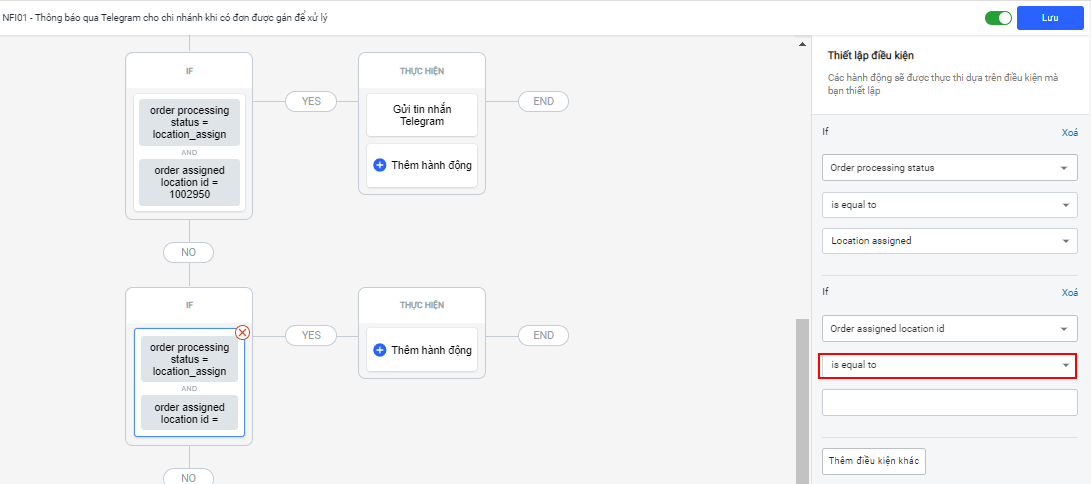Open the Location assigned value dropdown

948,240
